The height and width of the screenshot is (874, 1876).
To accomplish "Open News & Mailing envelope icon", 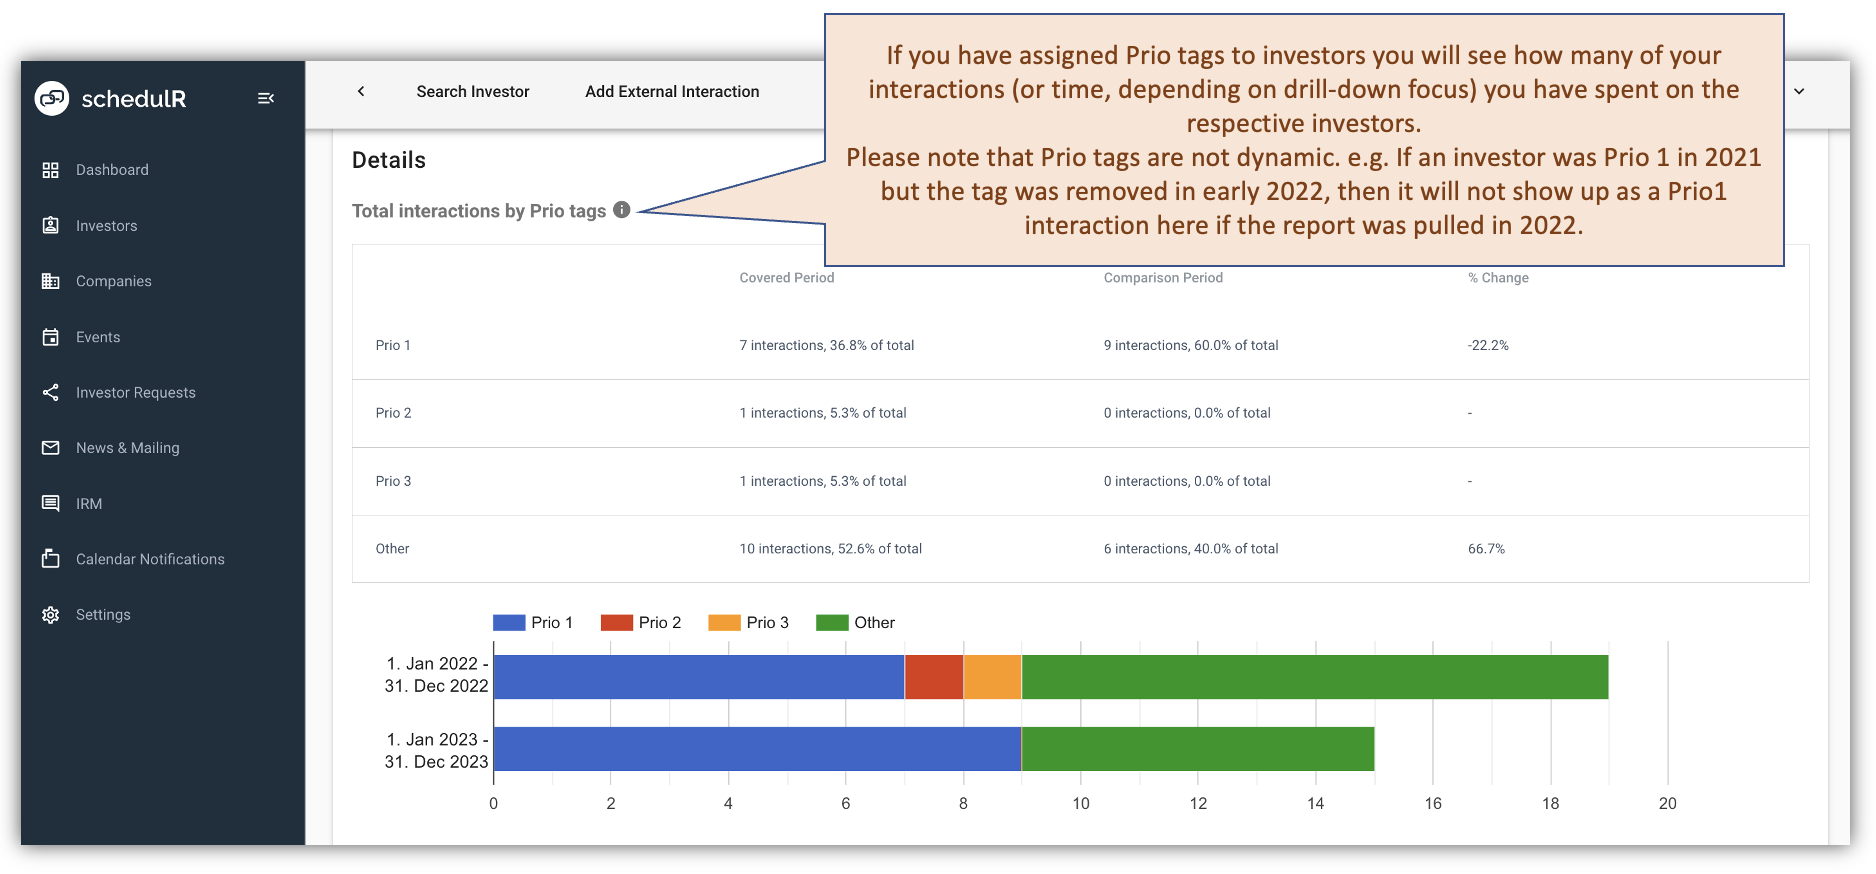I will point(51,448).
